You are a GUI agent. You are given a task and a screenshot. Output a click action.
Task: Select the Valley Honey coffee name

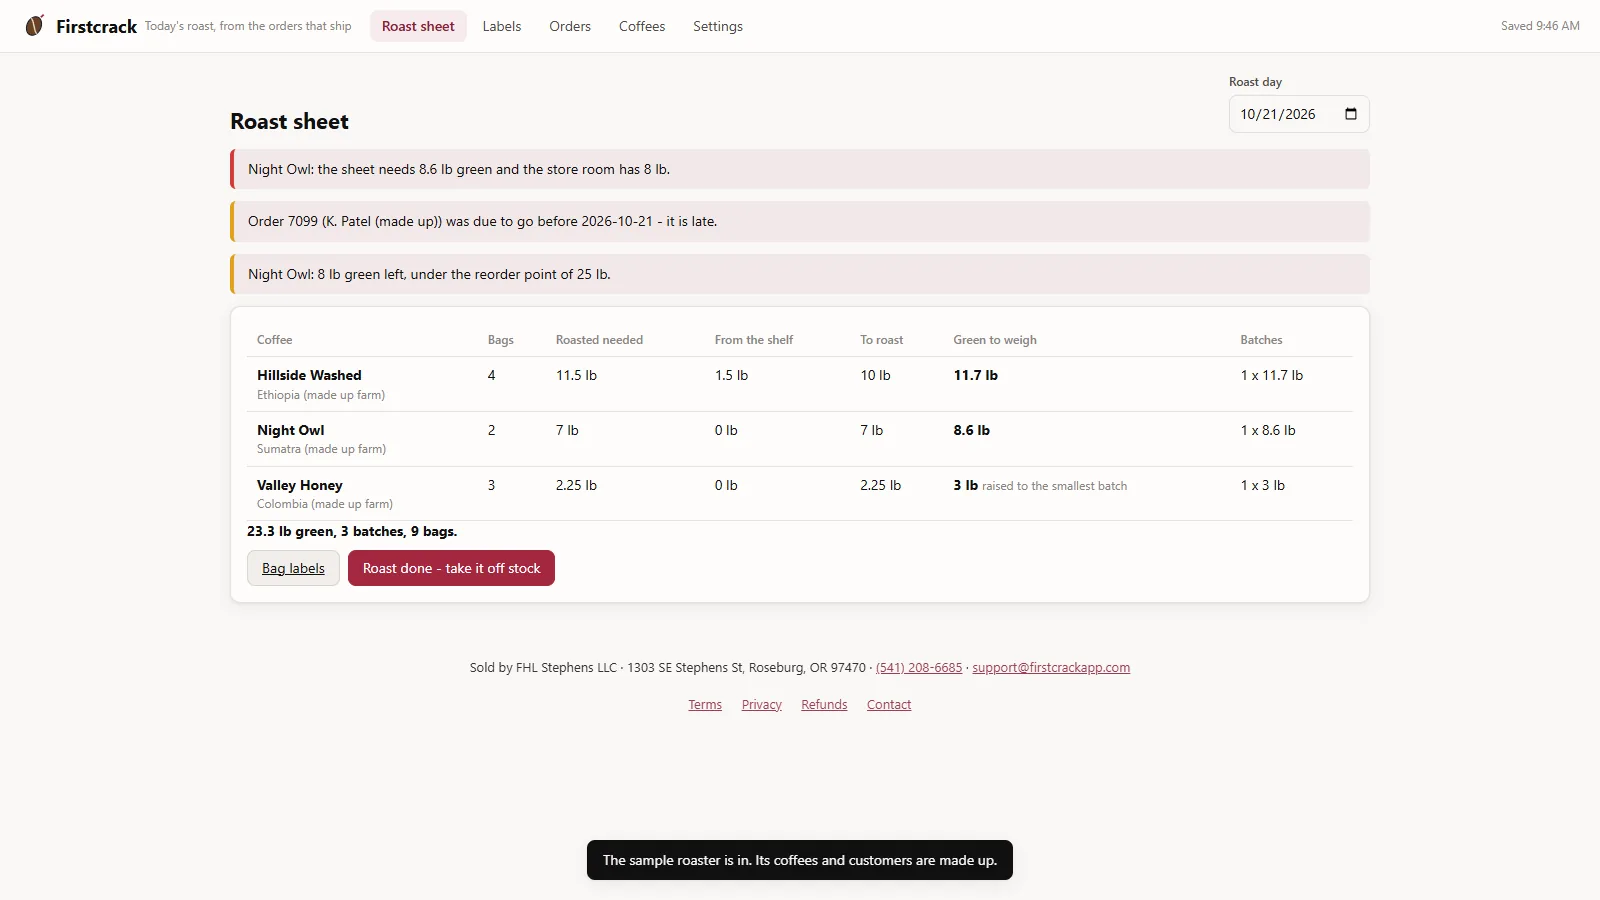pos(300,485)
